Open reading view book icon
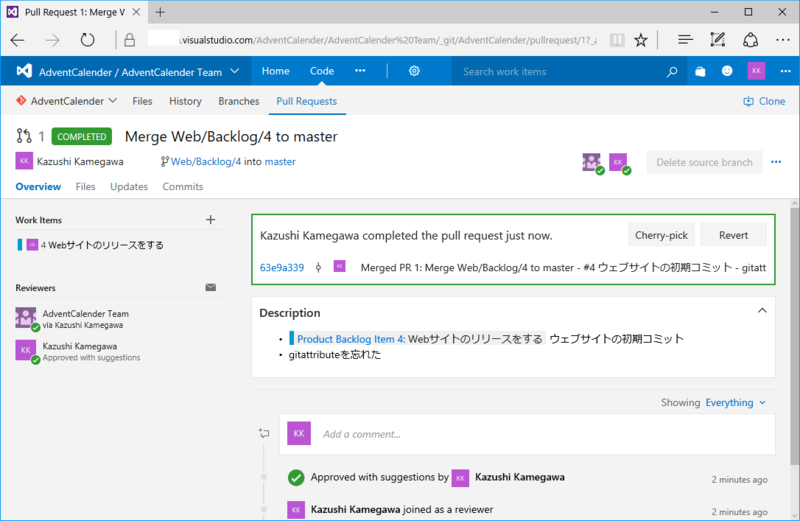The height and width of the screenshot is (521, 800). click(x=617, y=40)
